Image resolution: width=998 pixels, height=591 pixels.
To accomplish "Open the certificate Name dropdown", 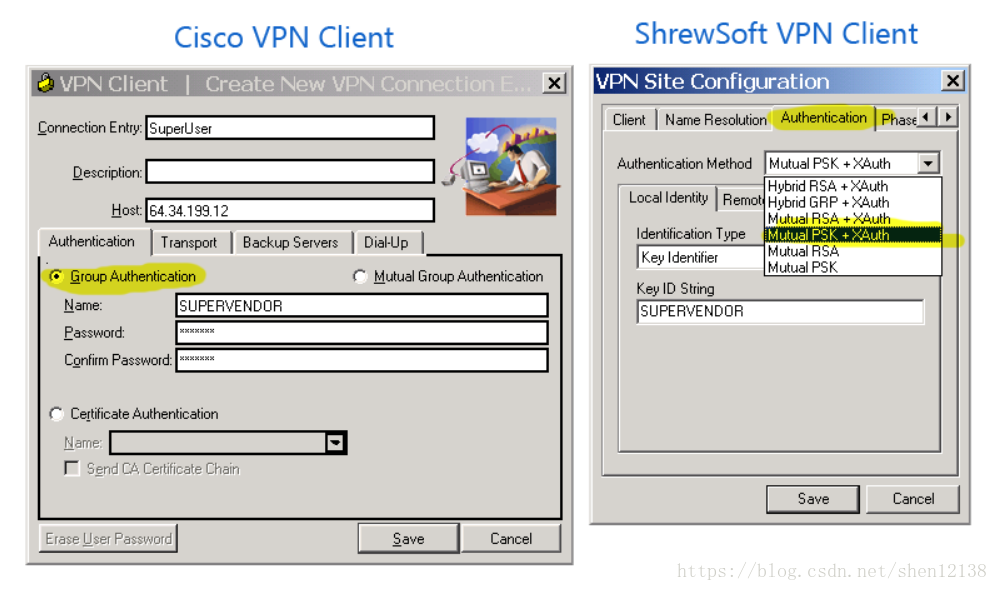I will coord(335,442).
